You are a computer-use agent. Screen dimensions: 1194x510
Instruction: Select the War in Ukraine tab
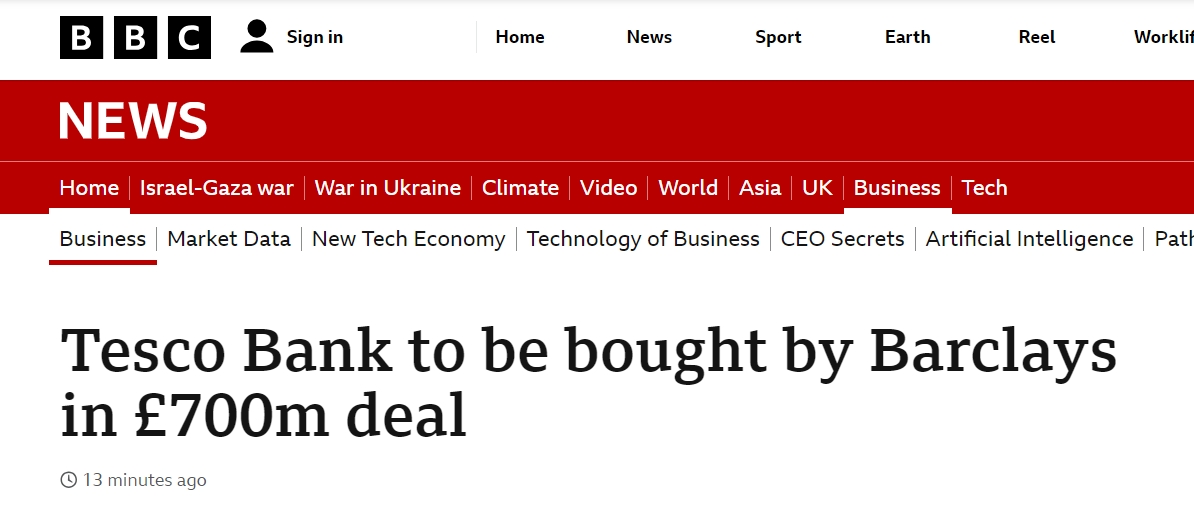tap(388, 188)
